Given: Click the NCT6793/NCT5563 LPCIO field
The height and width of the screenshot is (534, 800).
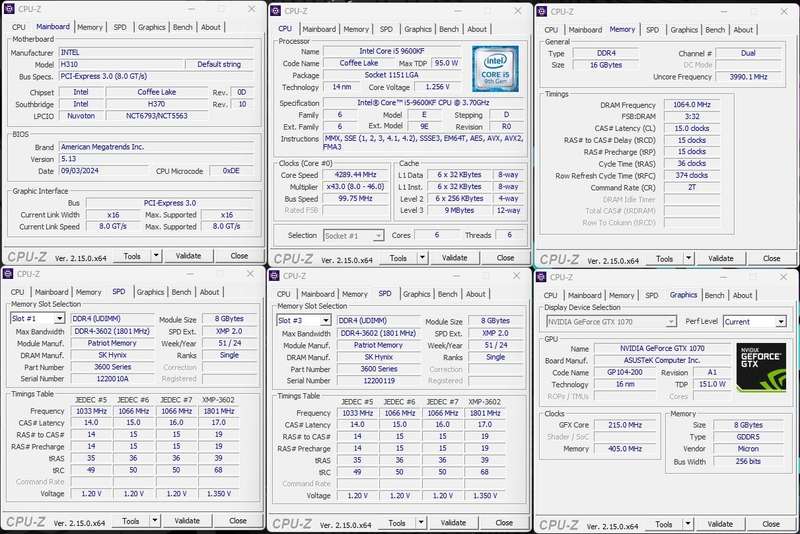Looking at the screenshot, I should click(157, 116).
